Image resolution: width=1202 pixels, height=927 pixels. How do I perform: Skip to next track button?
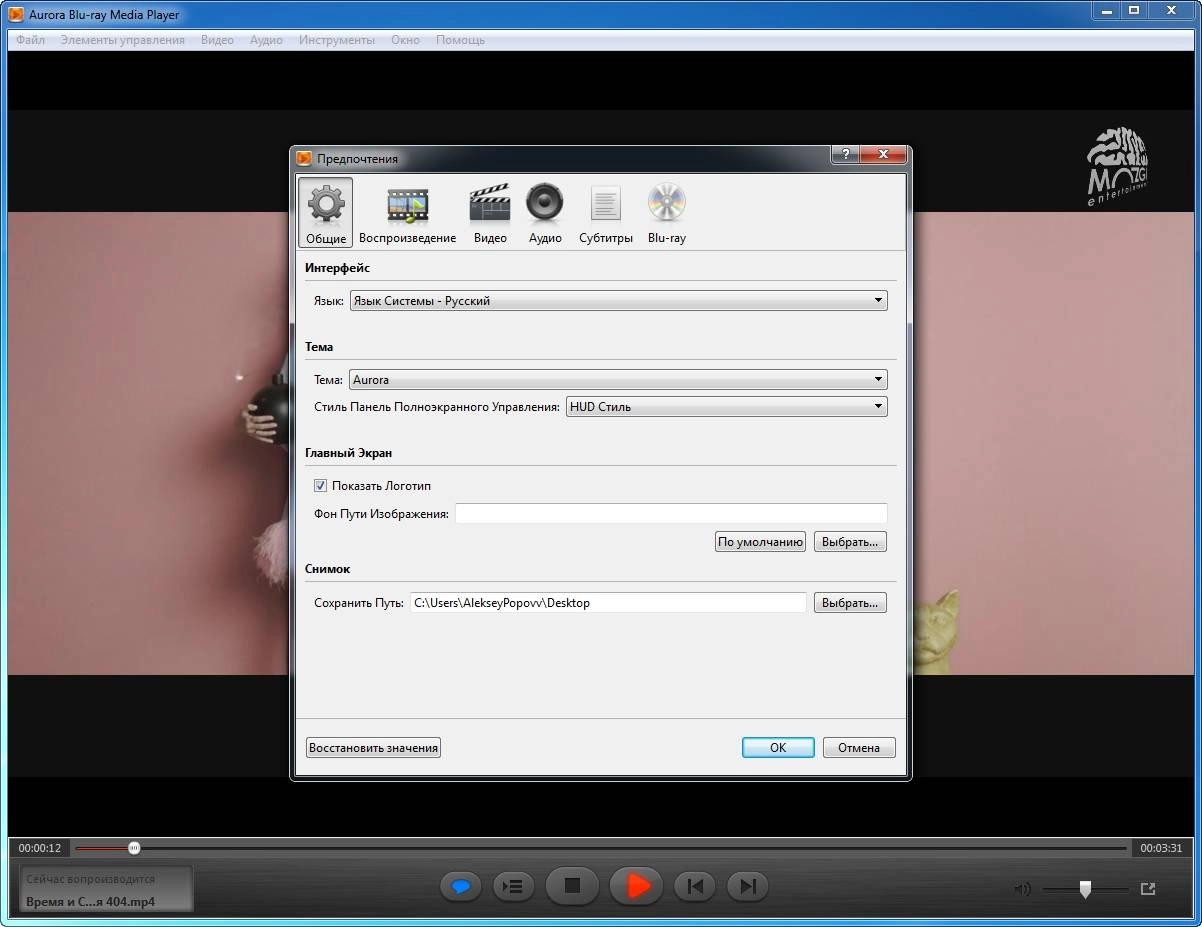(x=747, y=886)
